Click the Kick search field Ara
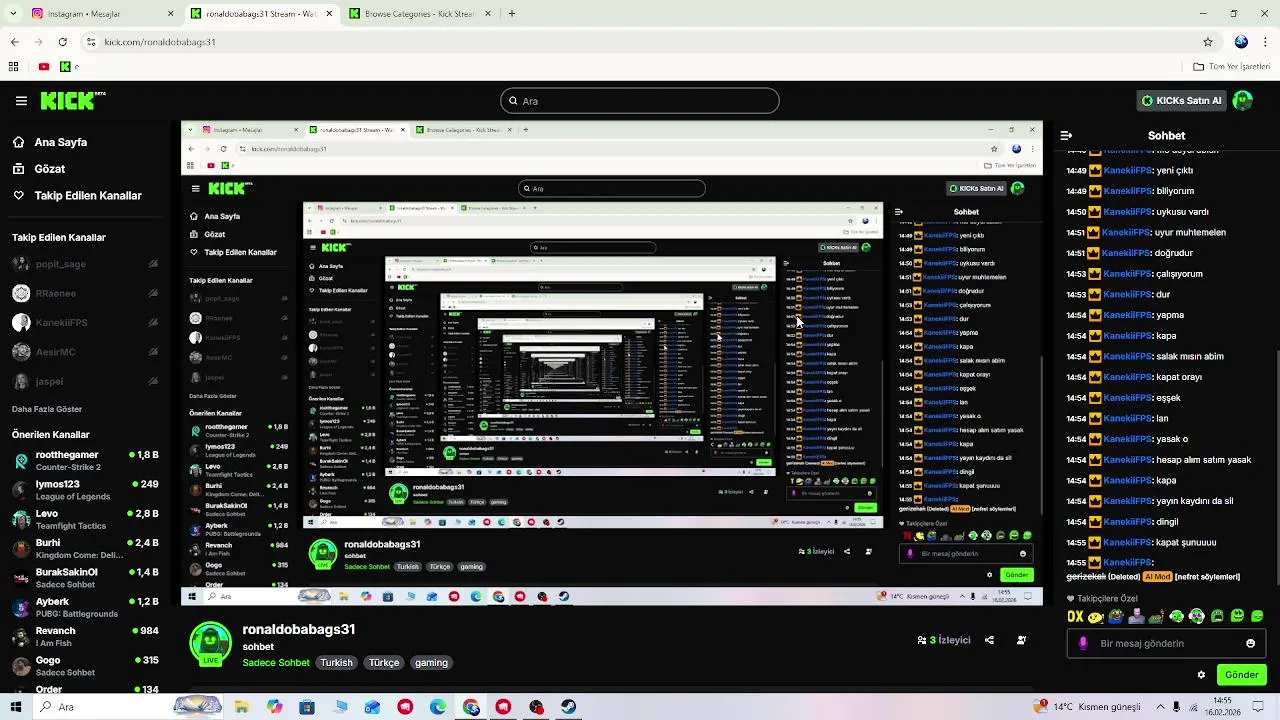Screen dimensions: 1280x720 (x=640, y=101)
